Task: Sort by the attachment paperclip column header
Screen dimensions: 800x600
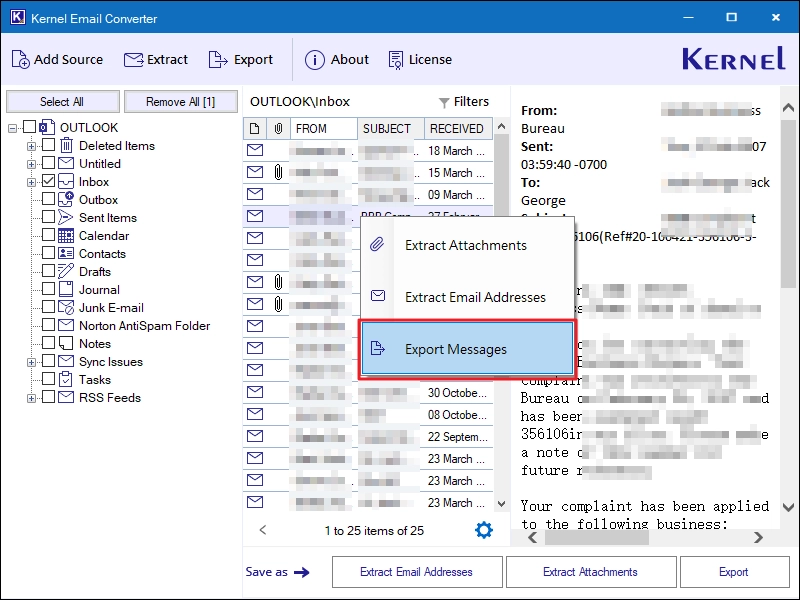Action: (x=278, y=129)
